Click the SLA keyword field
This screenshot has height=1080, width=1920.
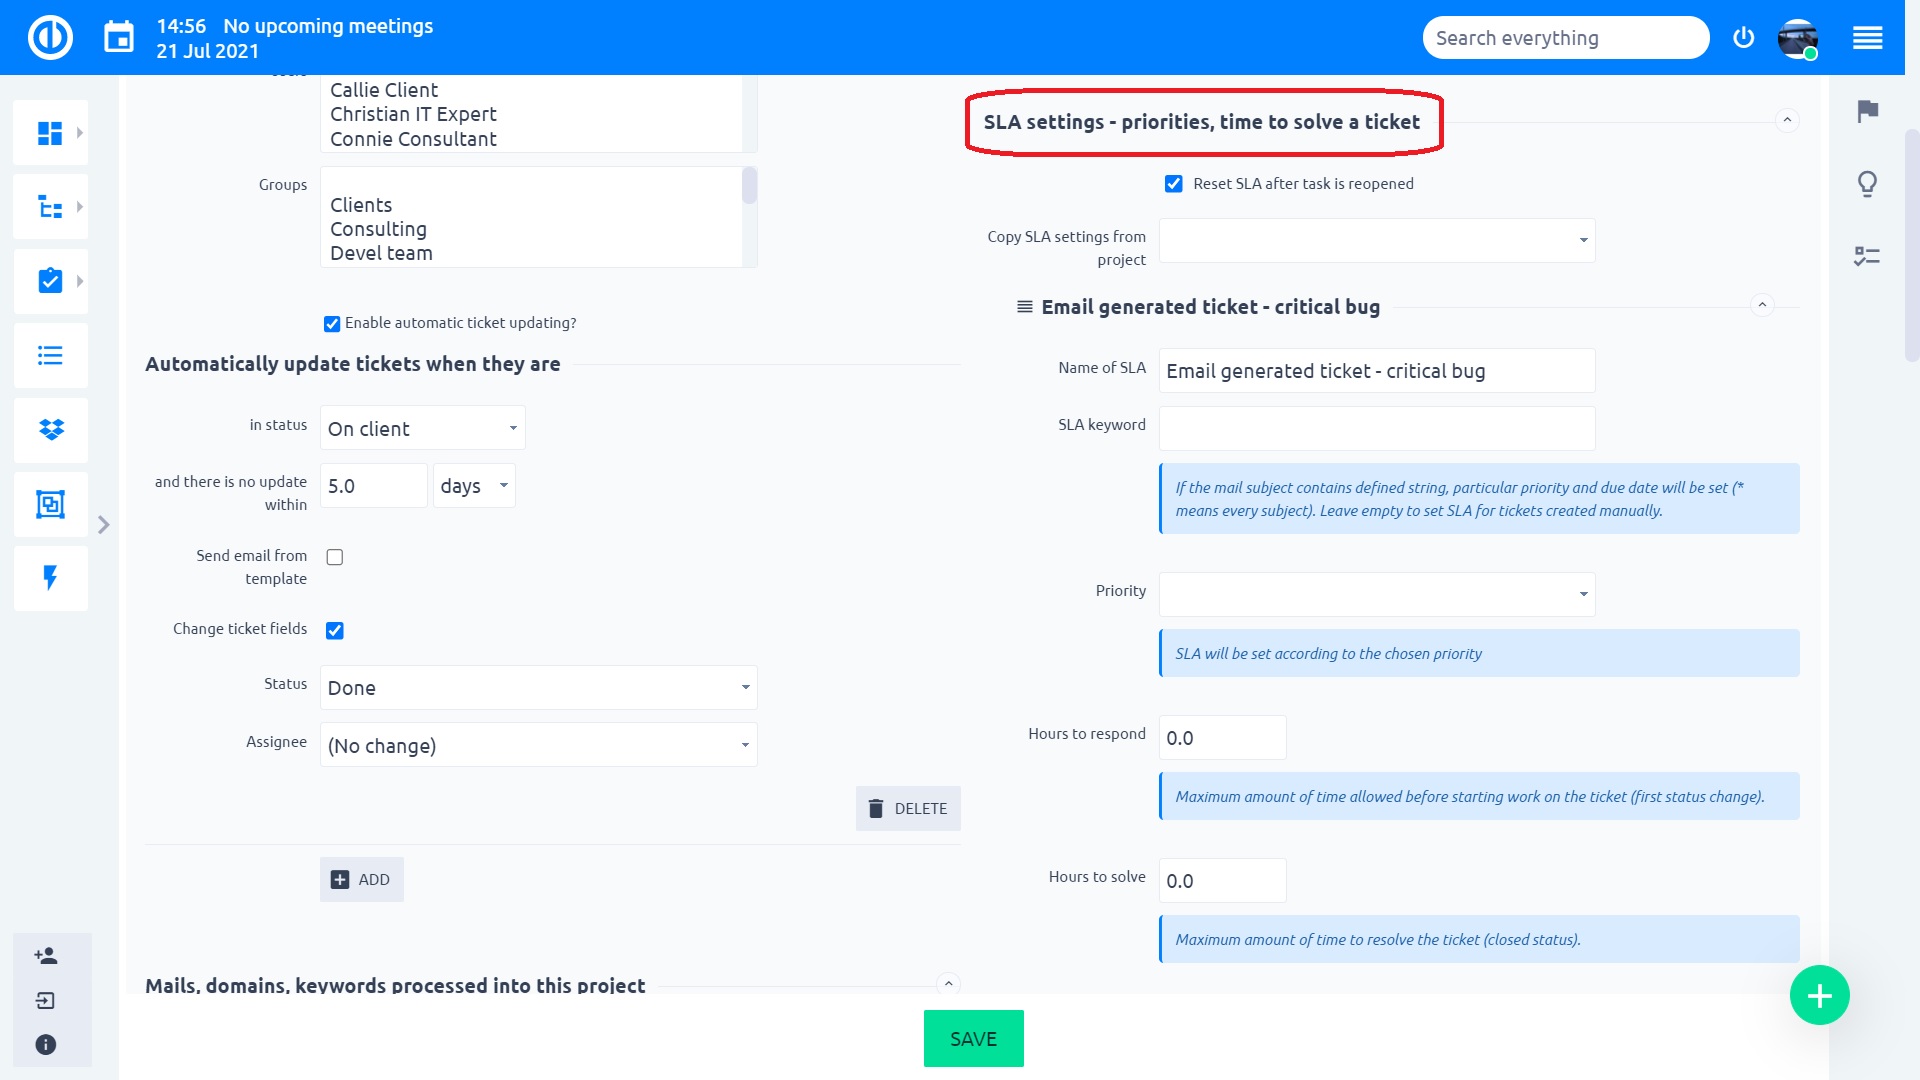coord(1377,428)
